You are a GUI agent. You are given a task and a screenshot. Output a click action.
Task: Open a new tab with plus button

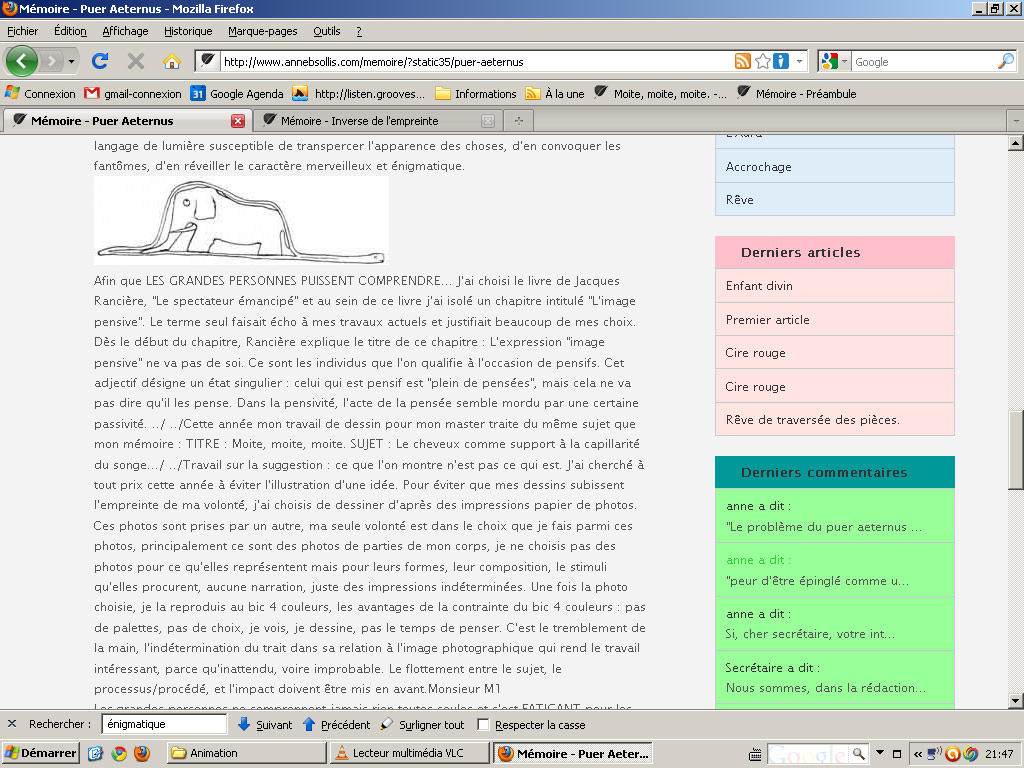click(519, 121)
